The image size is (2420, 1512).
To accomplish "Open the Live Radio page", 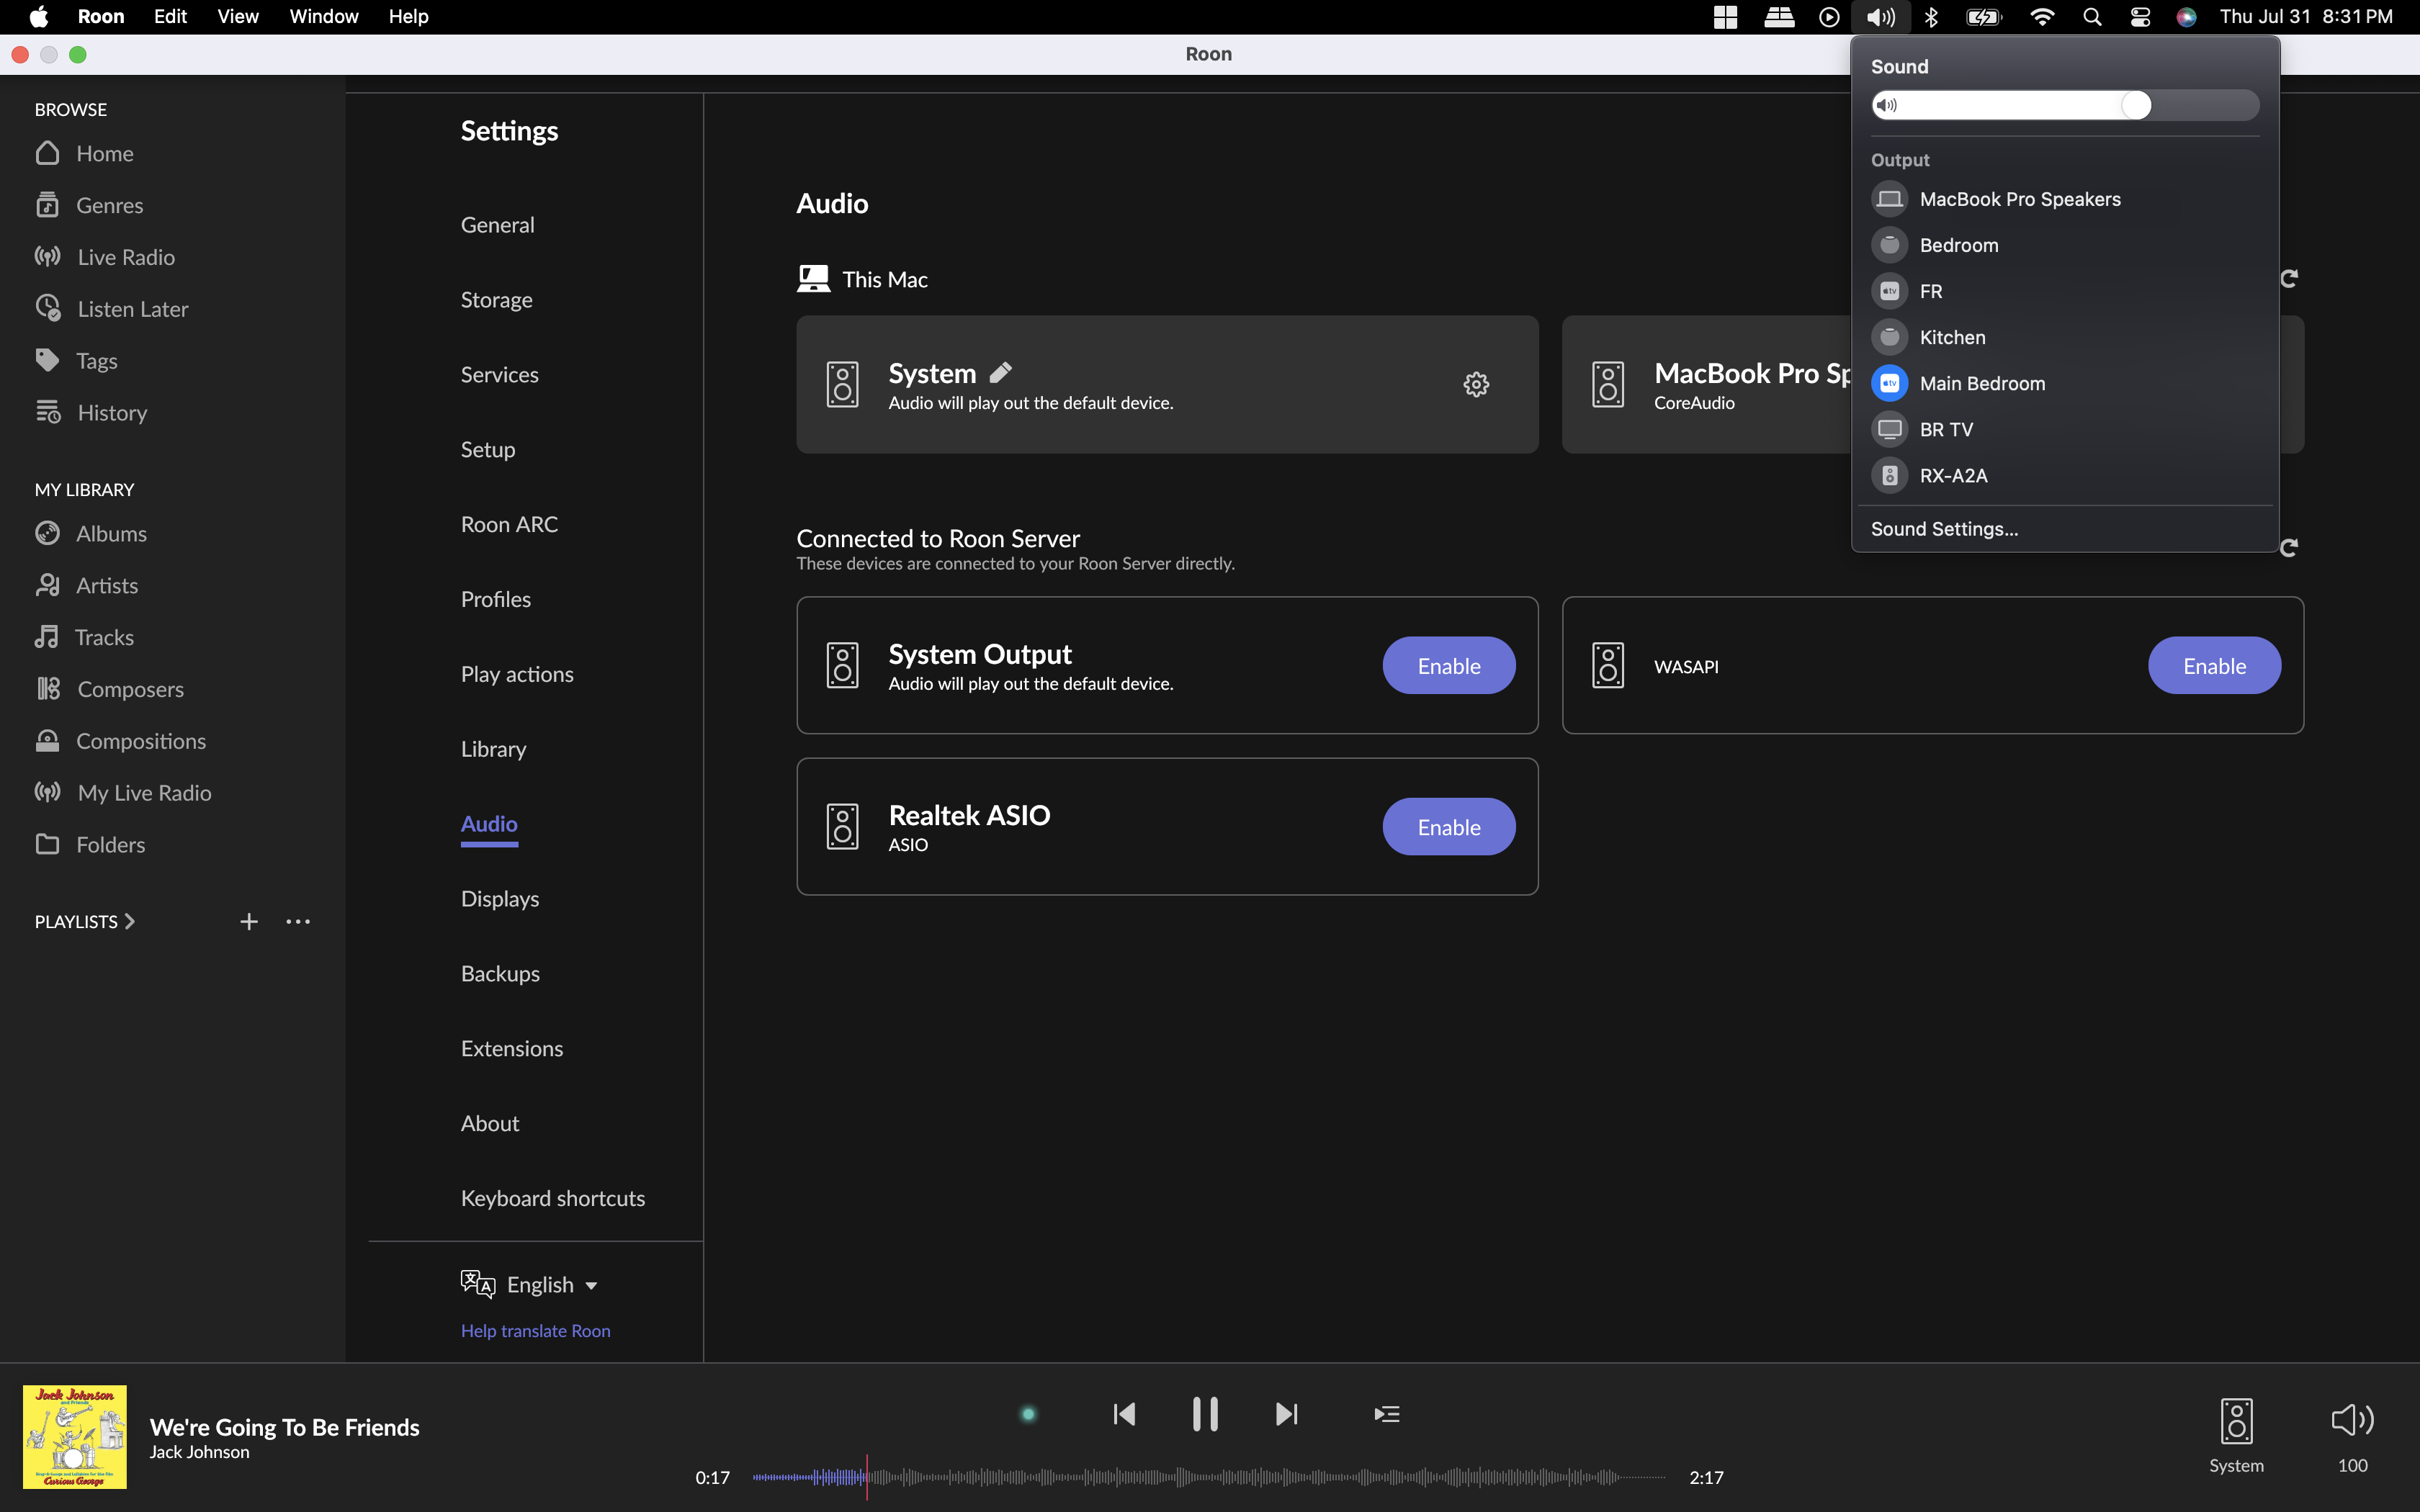I will [x=104, y=257].
